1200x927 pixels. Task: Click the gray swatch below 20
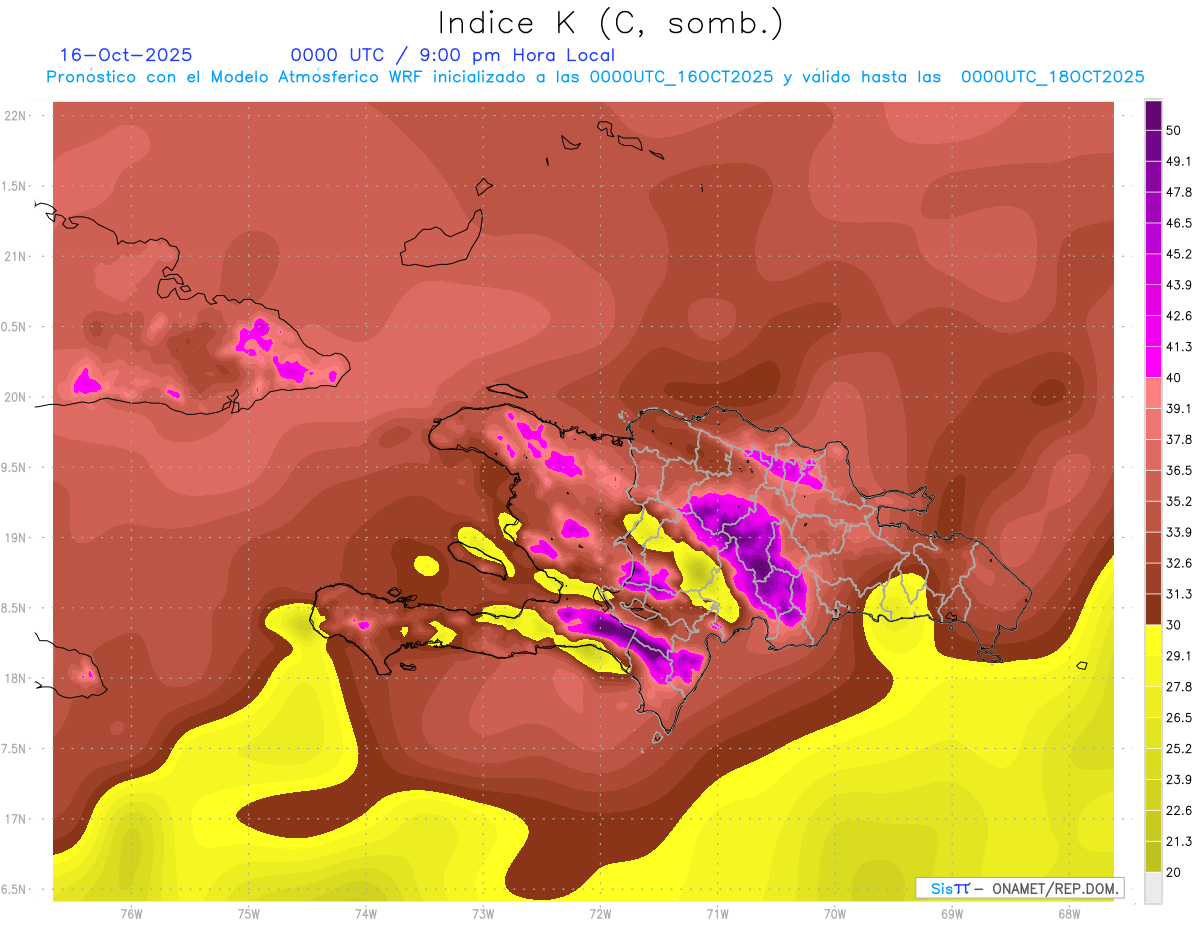click(x=1153, y=887)
